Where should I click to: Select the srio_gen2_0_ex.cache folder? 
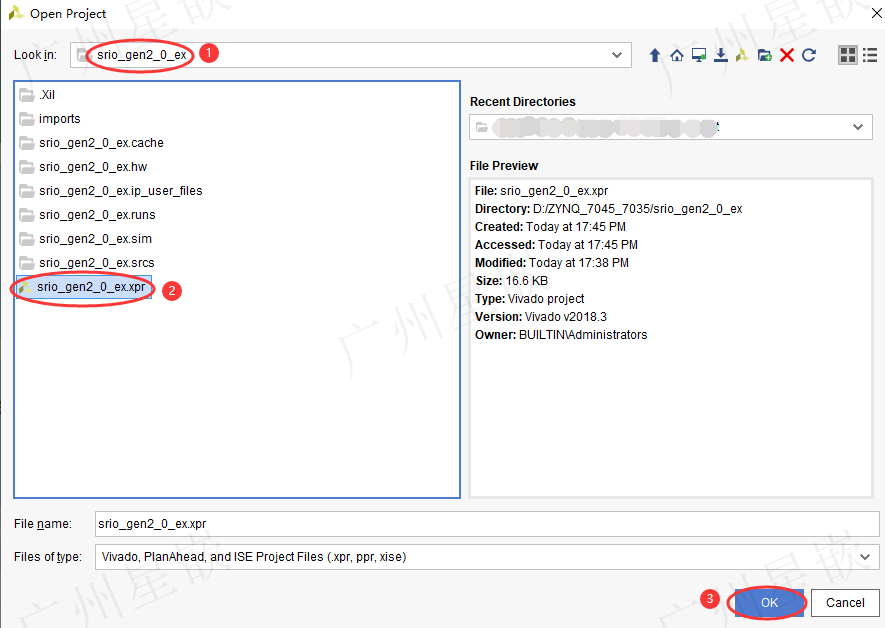(x=91, y=143)
